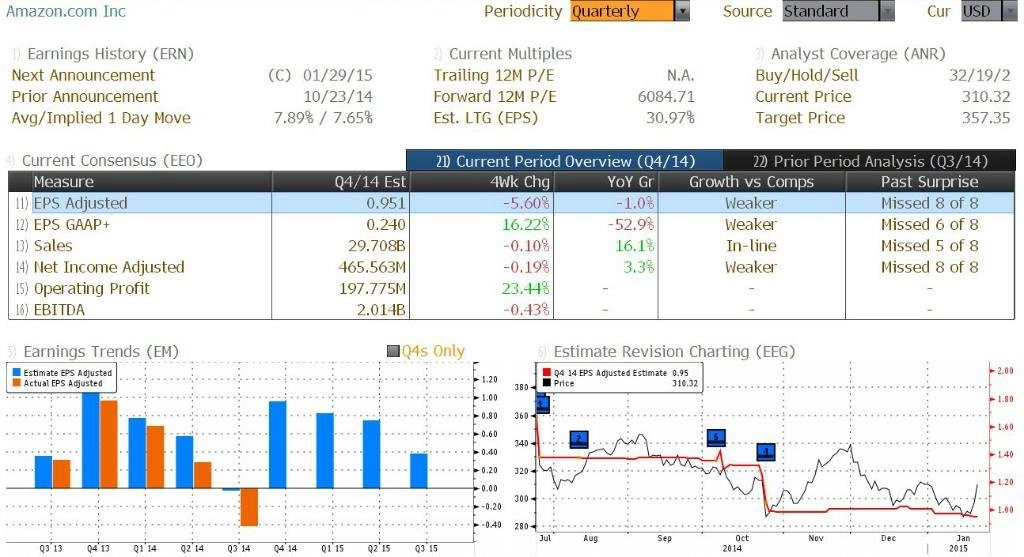Click the orange Actual EPS Adjusted legend swatch
Screen dimensions: 1024x557
tap(16, 383)
